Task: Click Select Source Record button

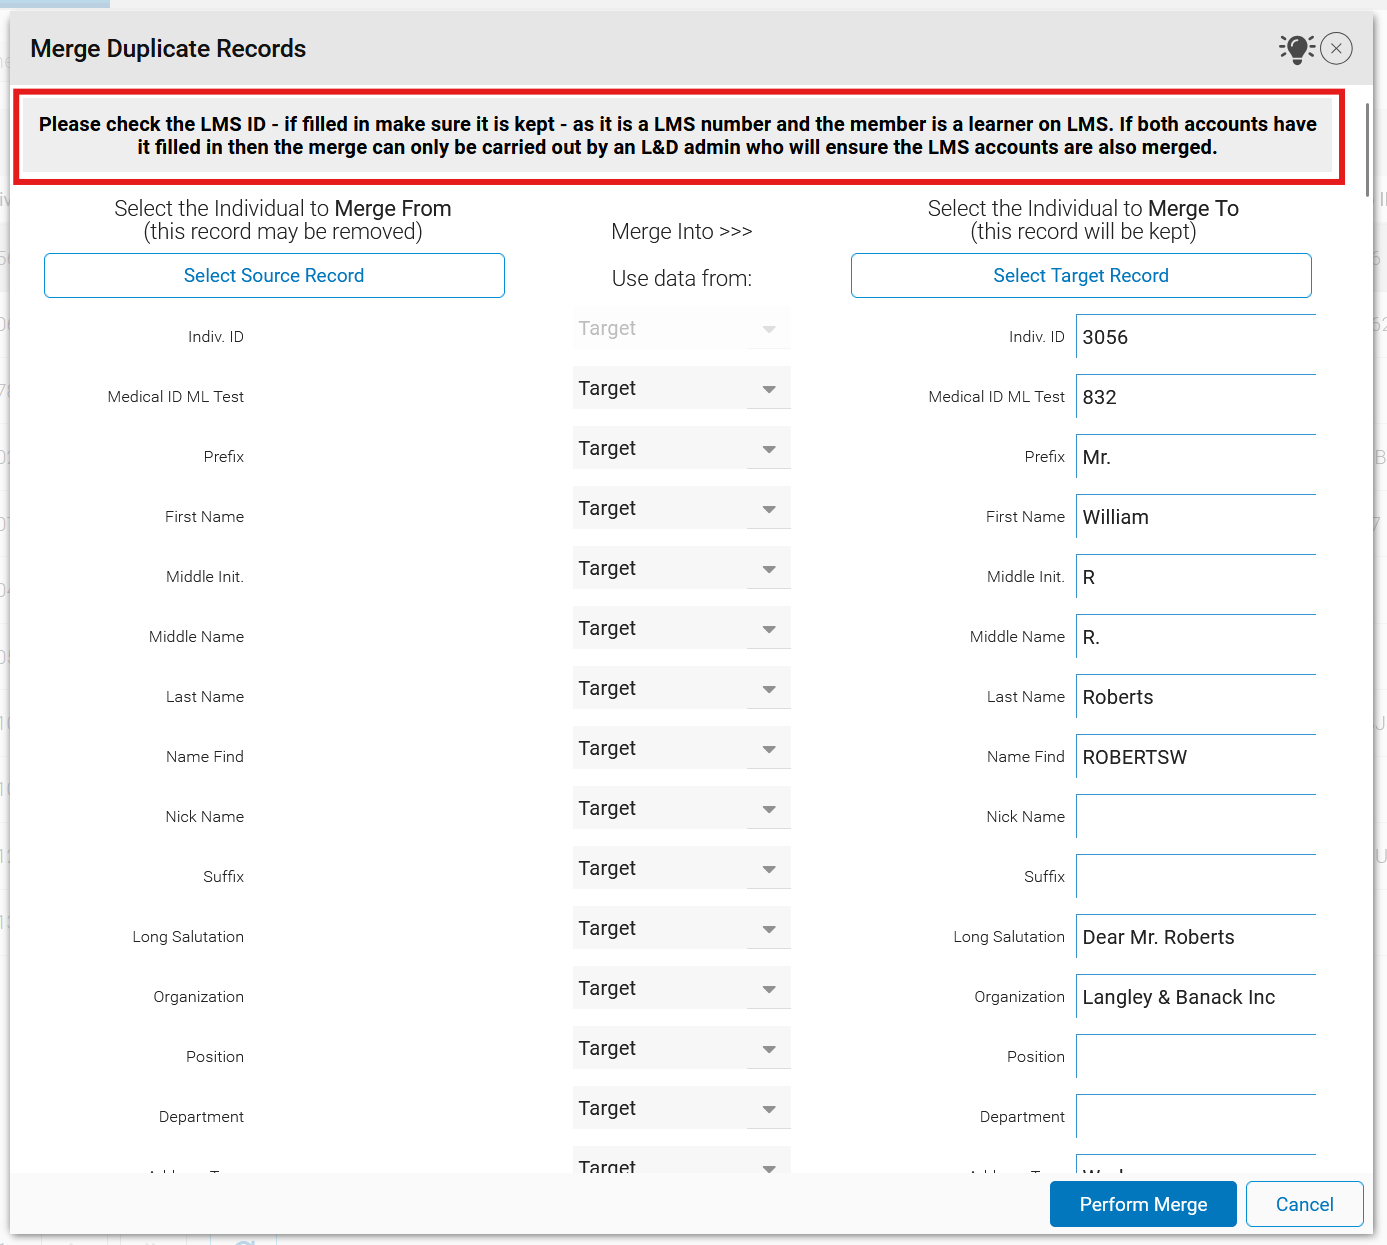Action: pos(274,276)
